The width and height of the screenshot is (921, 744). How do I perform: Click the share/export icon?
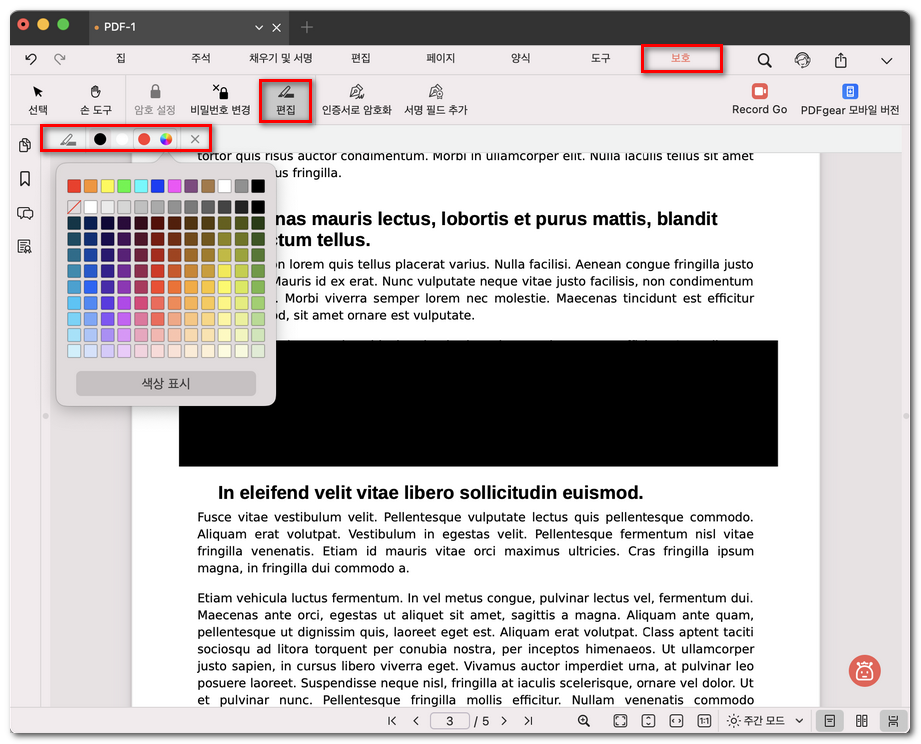pyautogui.click(x=841, y=60)
